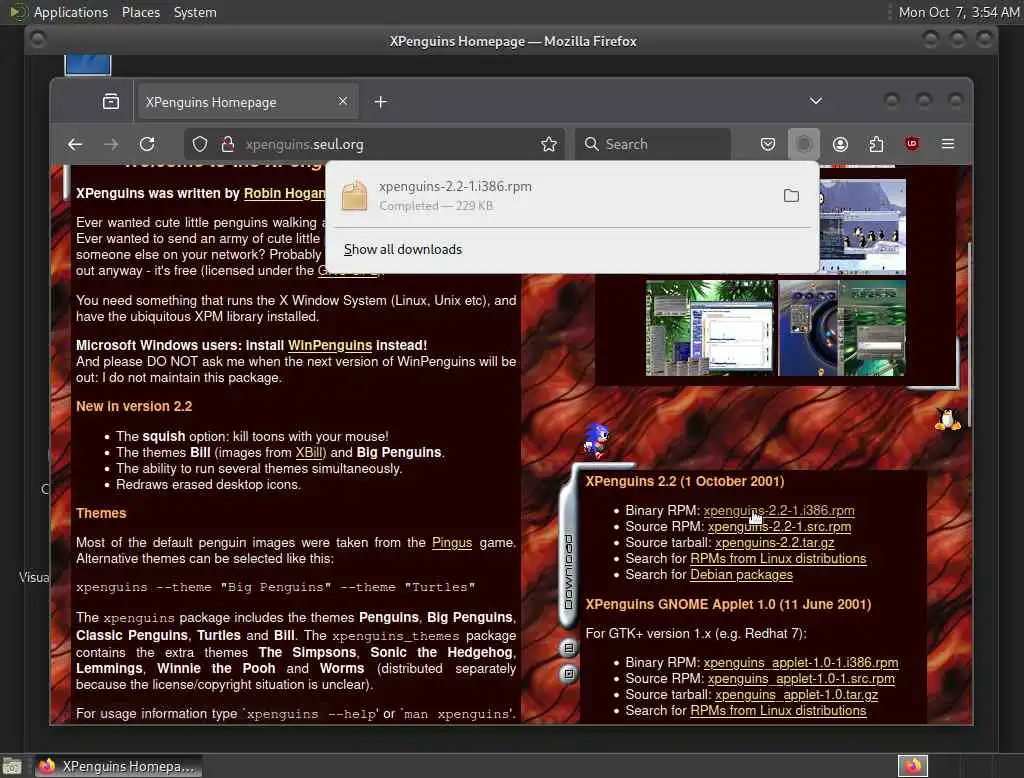This screenshot has height=778, width=1024.
Task: Open the Firefox View icon beside the tab
Action: tap(111, 102)
